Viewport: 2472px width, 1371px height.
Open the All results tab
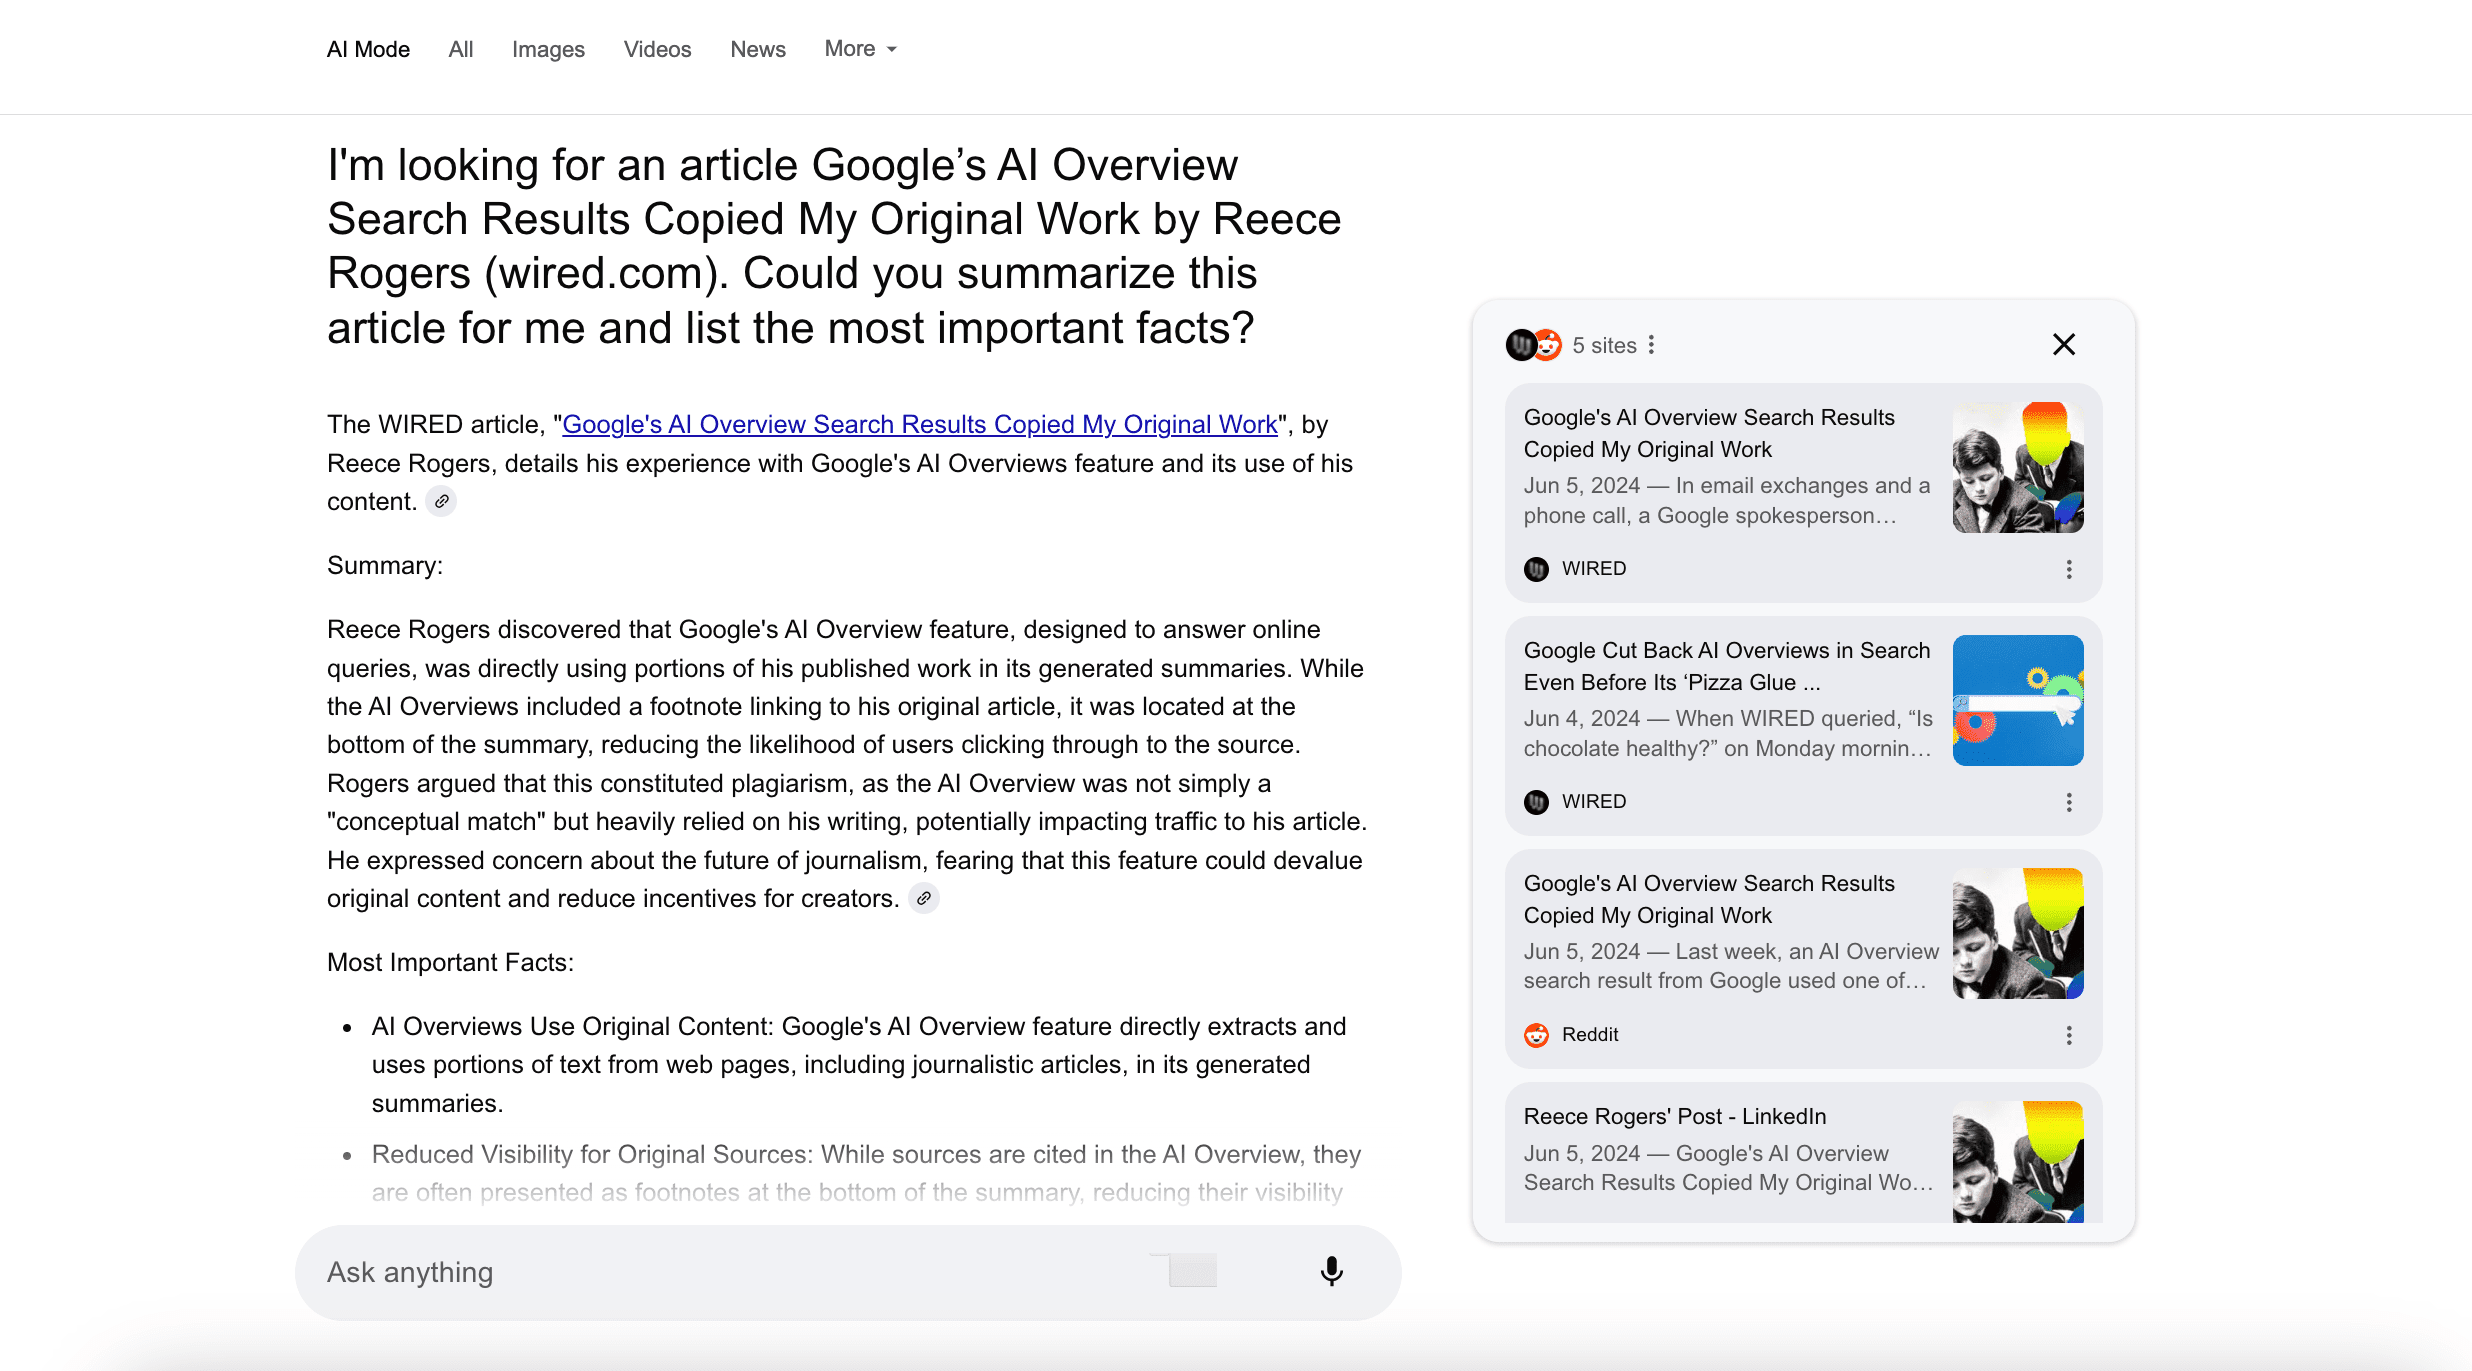[460, 49]
